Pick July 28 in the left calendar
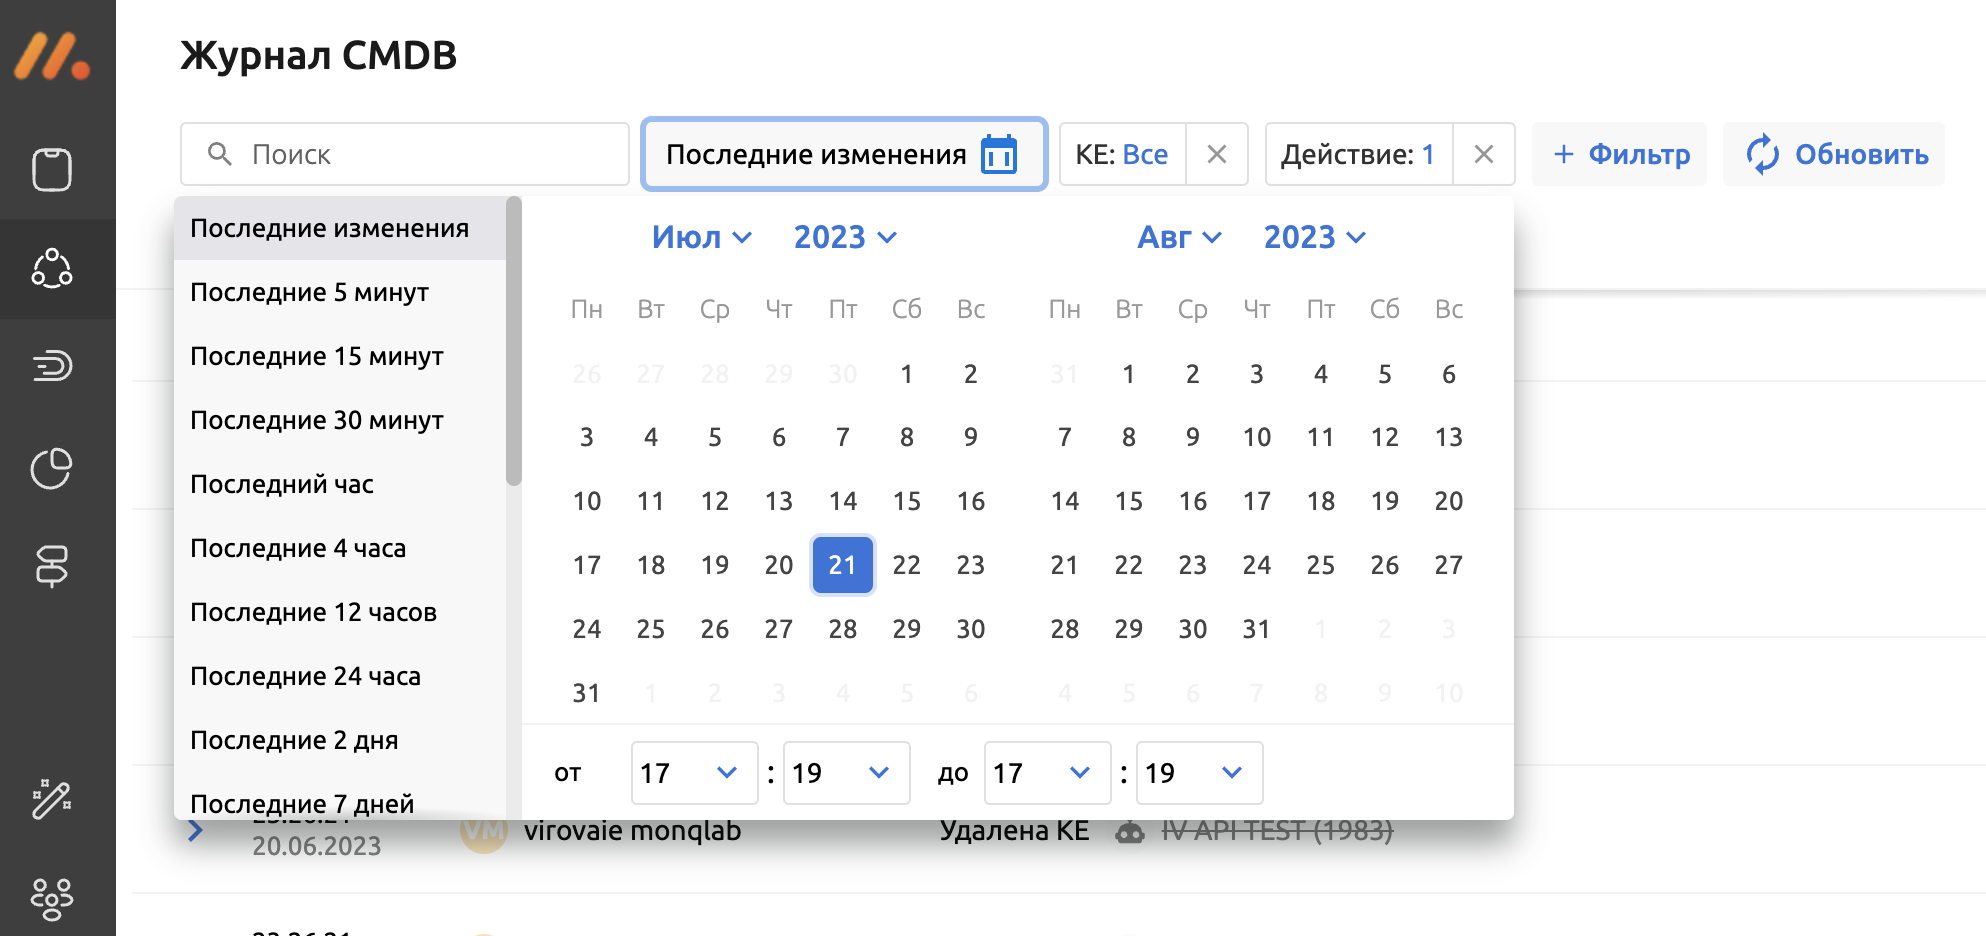Screen dimensions: 1986x936 [x=843, y=629]
